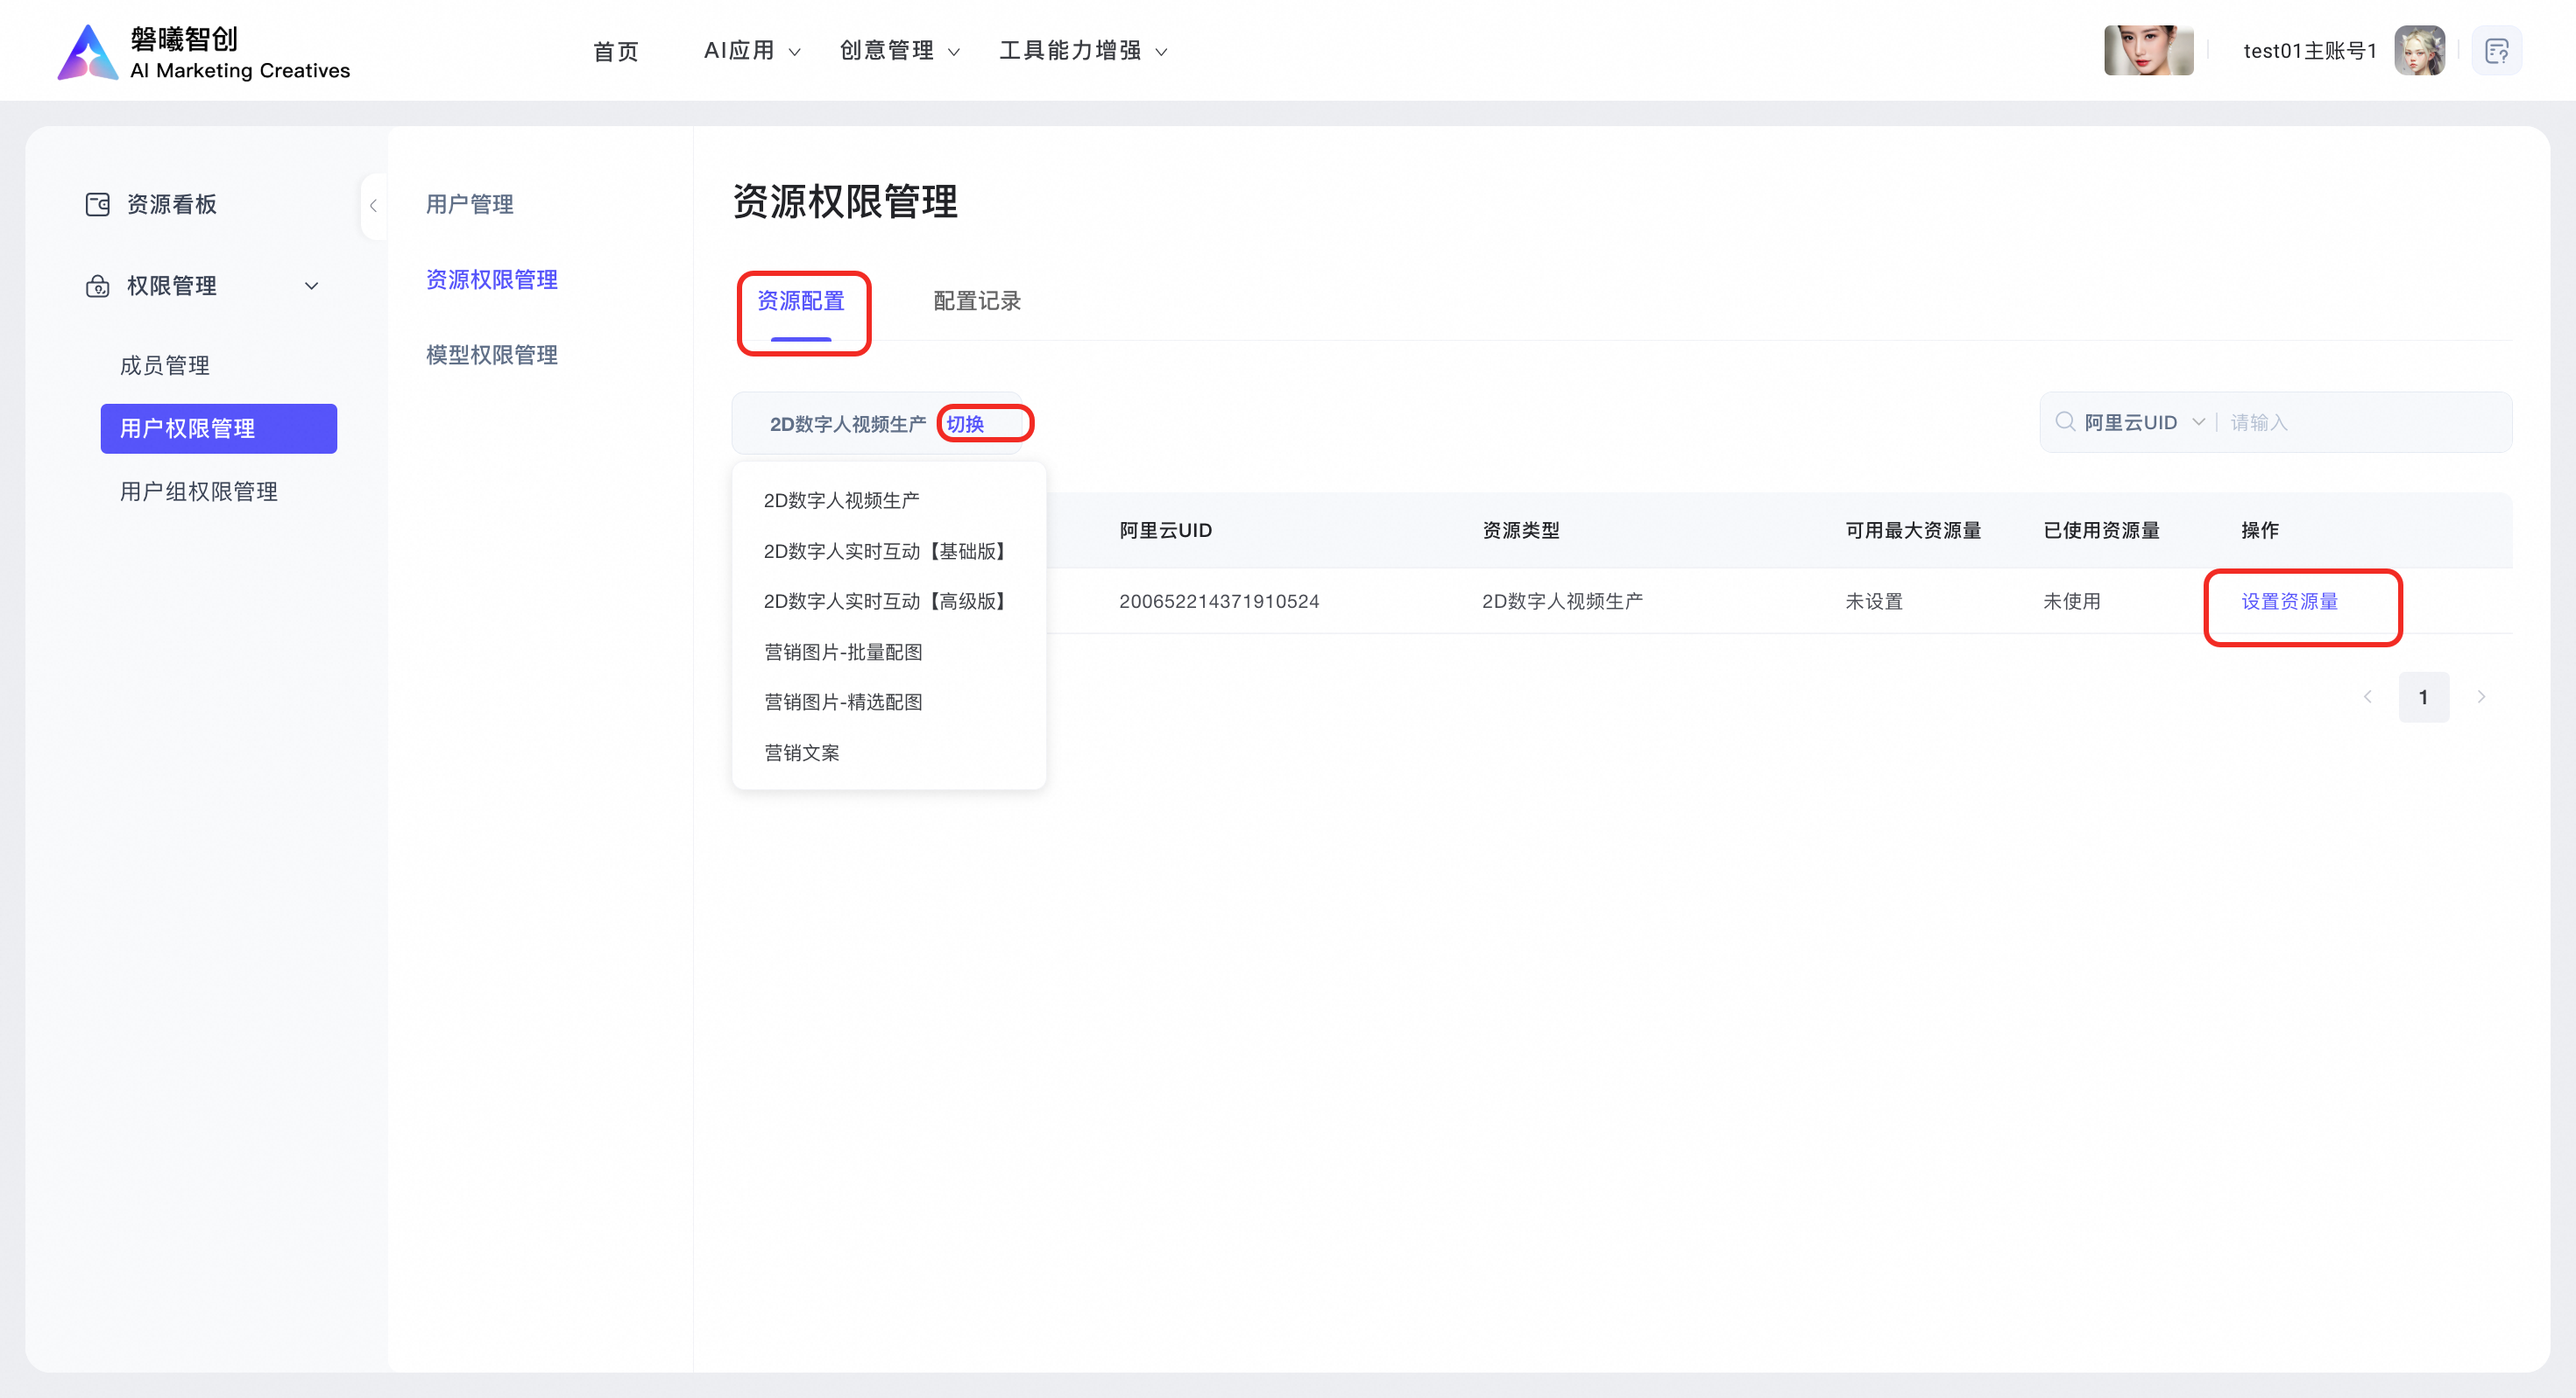Click the 2D数字人视频生产 resource type cell

(1562, 601)
